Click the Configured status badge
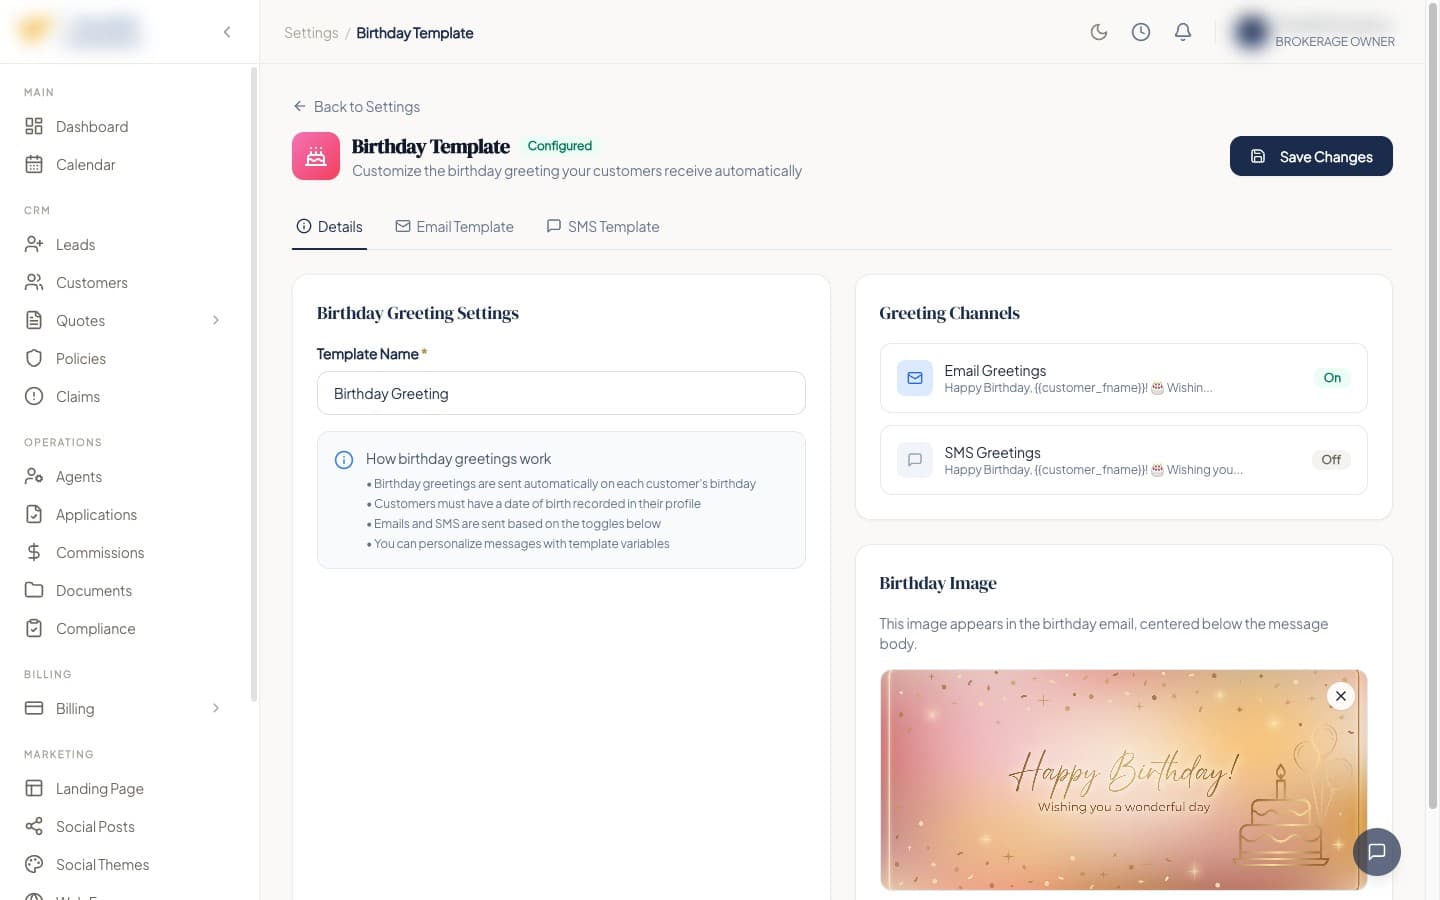This screenshot has height=900, width=1440. tap(560, 146)
